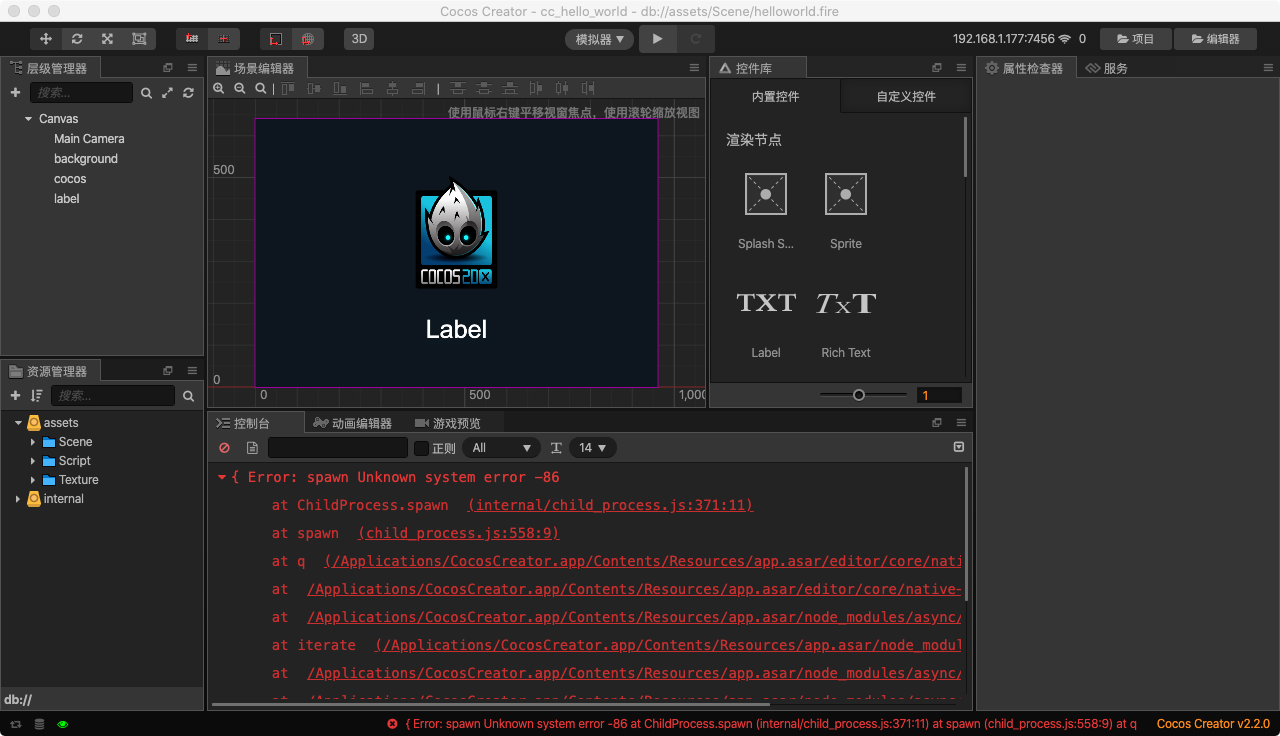Viewport: 1280px width, 736px height.
Task: Toggle global coordinate gizmo mode
Action: (x=308, y=39)
